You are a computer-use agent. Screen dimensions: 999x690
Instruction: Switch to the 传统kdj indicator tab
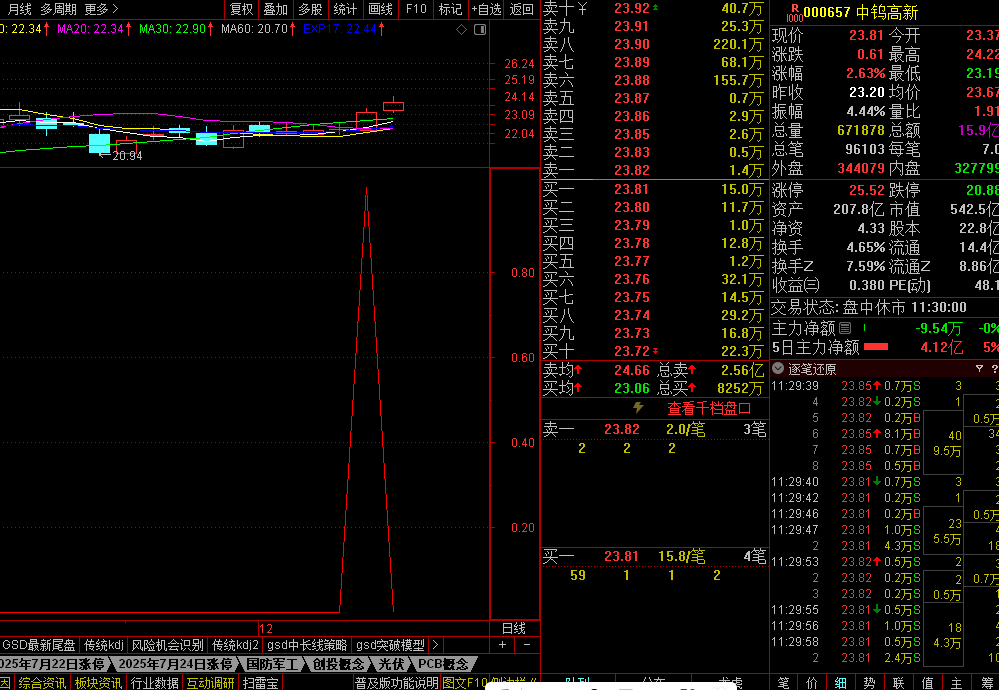click(x=104, y=645)
